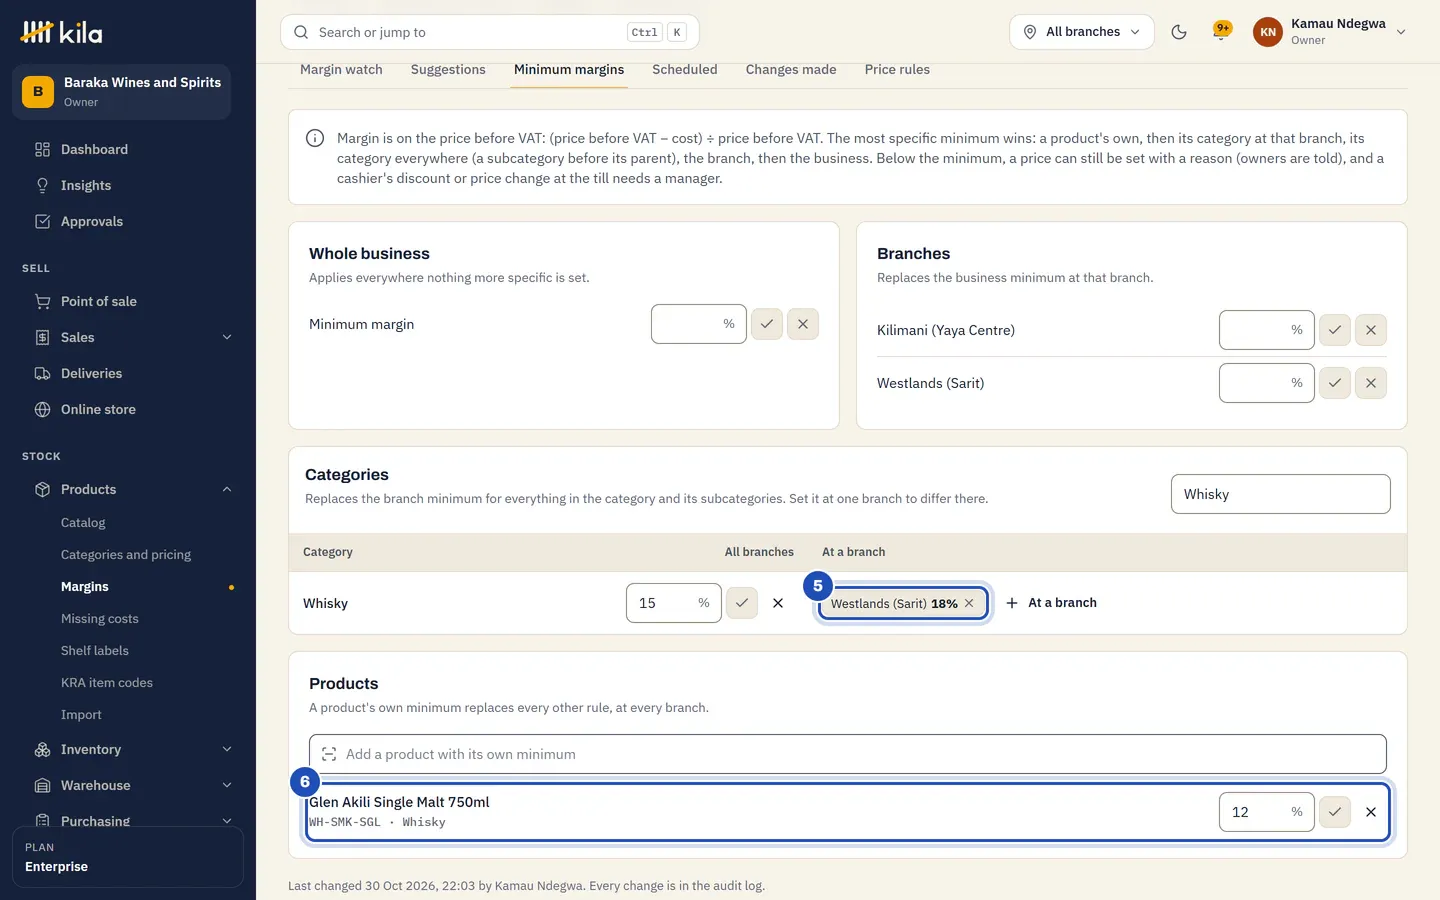Viewport: 1440px width, 900px height.
Task: Focus the Search or jump to field
Action: (490, 32)
